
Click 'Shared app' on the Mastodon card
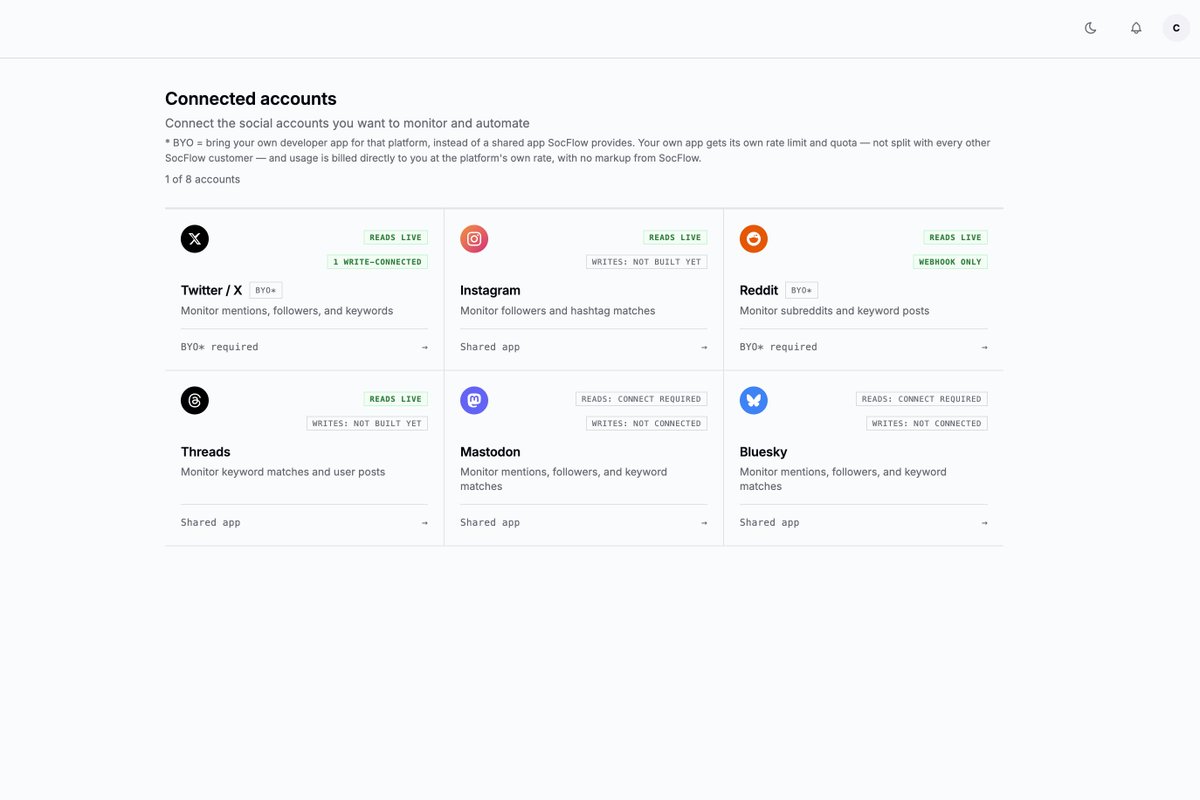[x=490, y=523]
